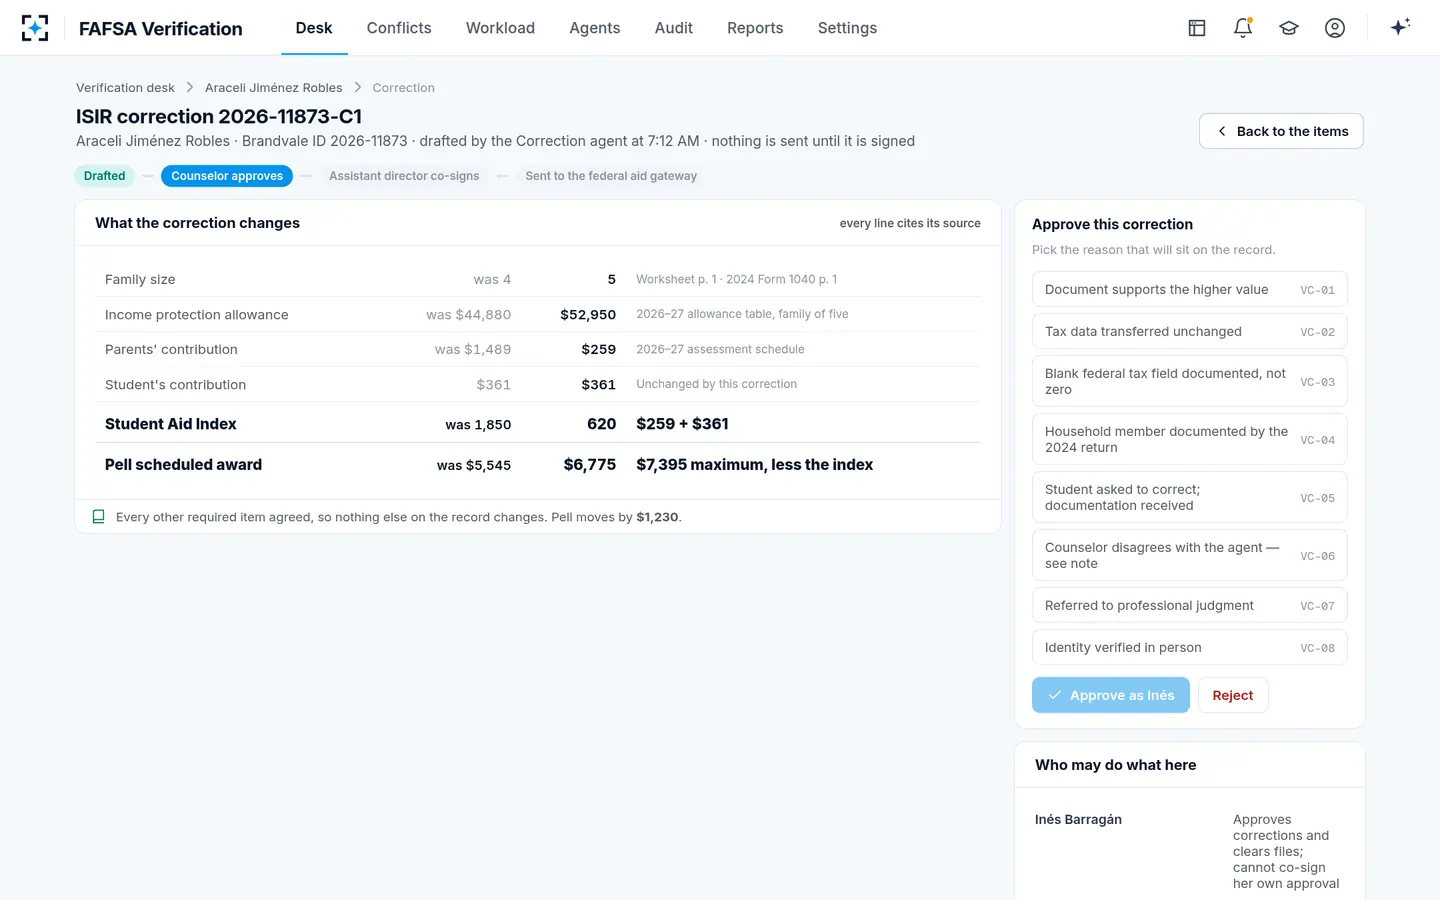
Task: Reject this correction
Action: (x=1233, y=695)
